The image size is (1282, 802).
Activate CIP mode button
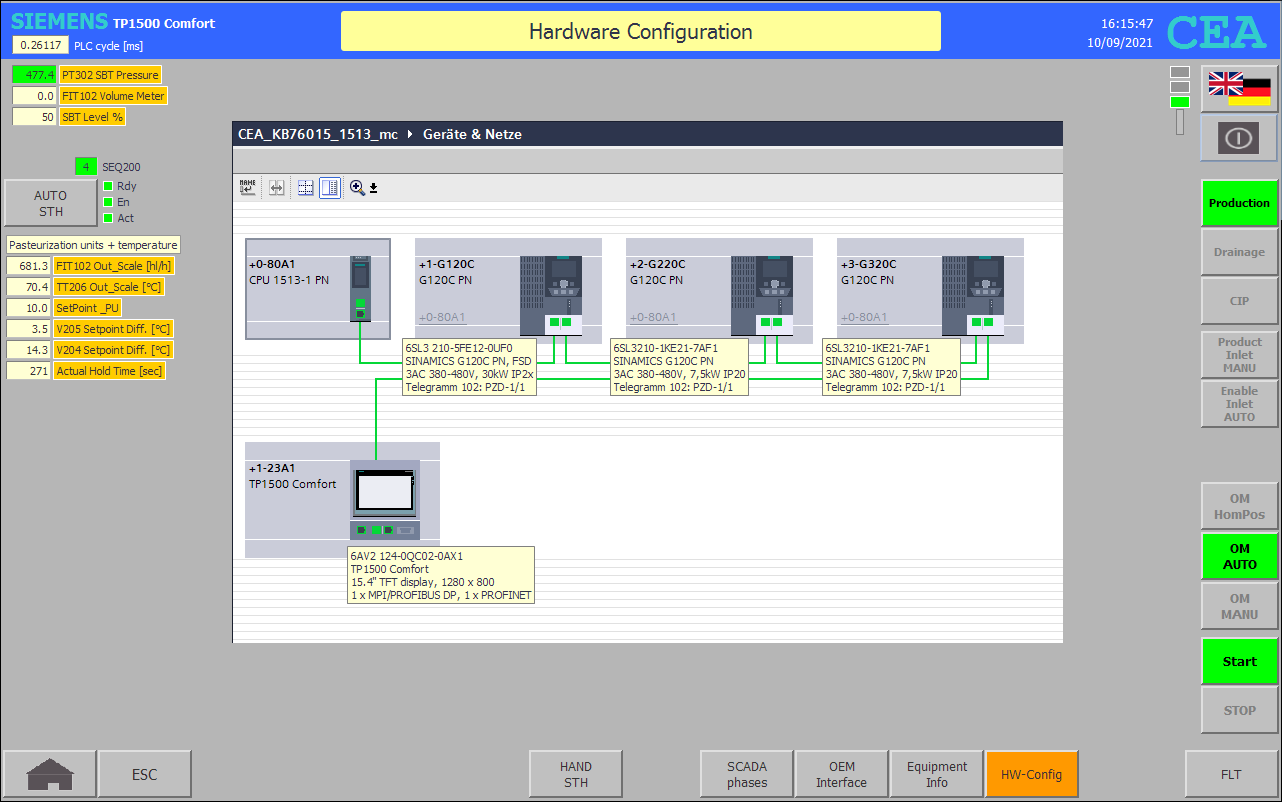click(1239, 301)
